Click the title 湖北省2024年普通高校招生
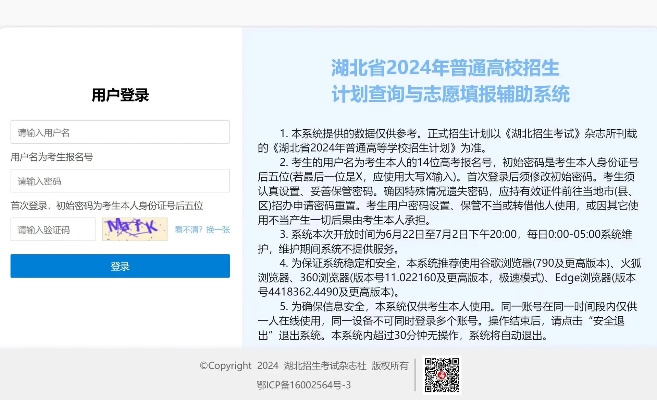 pos(445,68)
